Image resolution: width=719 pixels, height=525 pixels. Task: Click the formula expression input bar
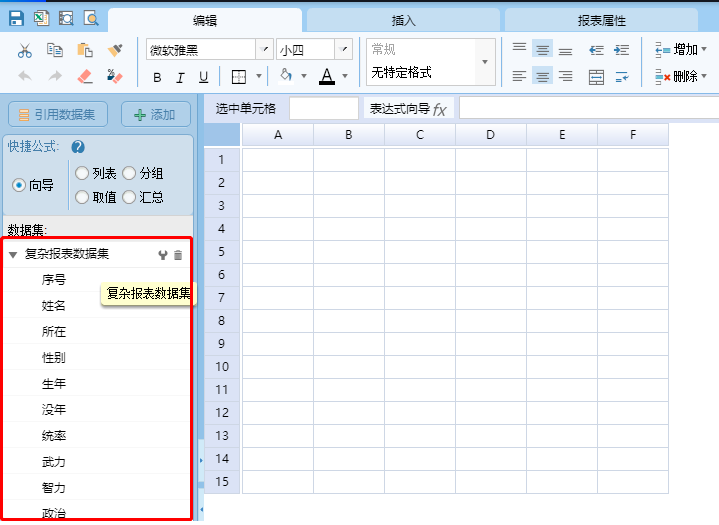(x=589, y=109)
